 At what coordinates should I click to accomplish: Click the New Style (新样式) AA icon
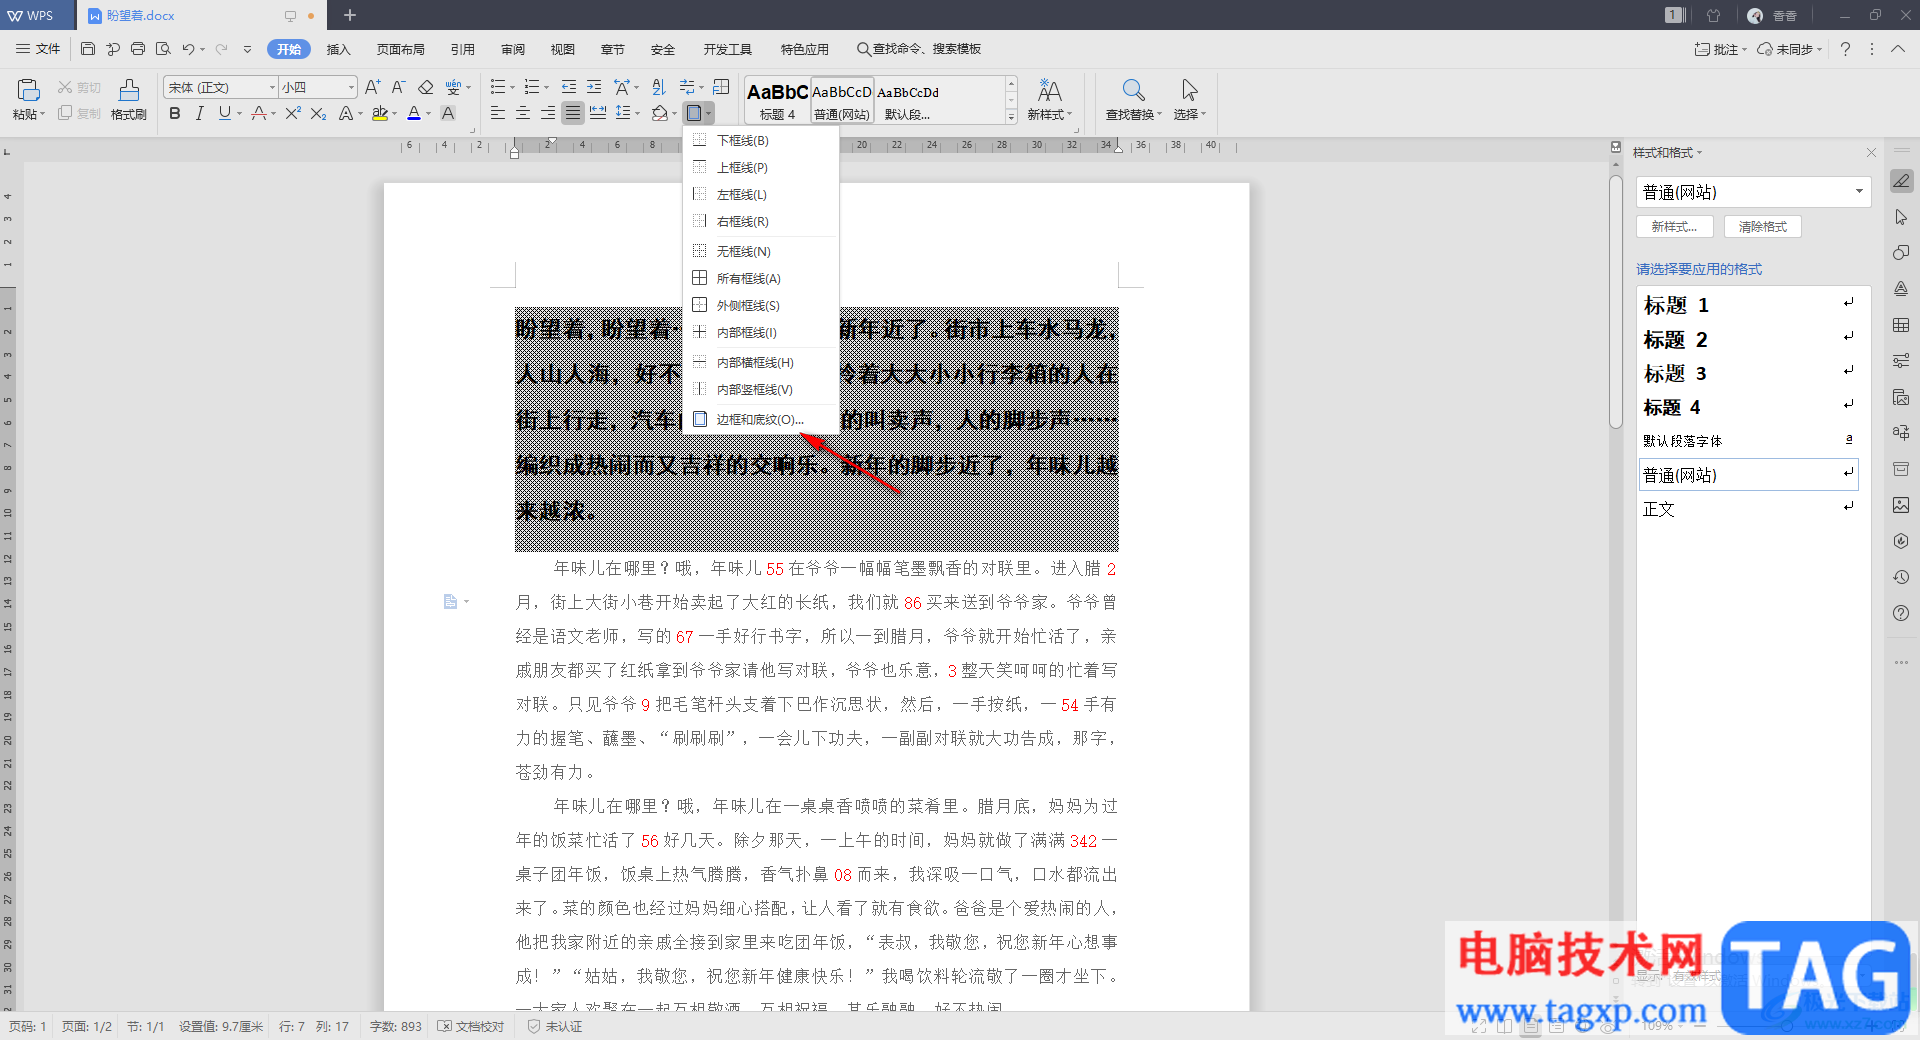point(1049,90)
